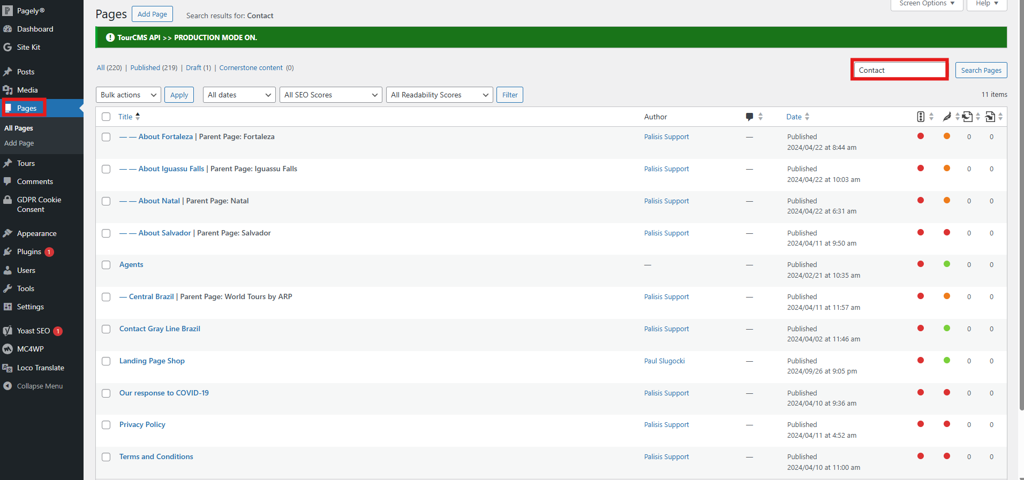Check the About Iguassu Falls row checkbox
The image size is (1024, 480).
click(x=106, y=169)
